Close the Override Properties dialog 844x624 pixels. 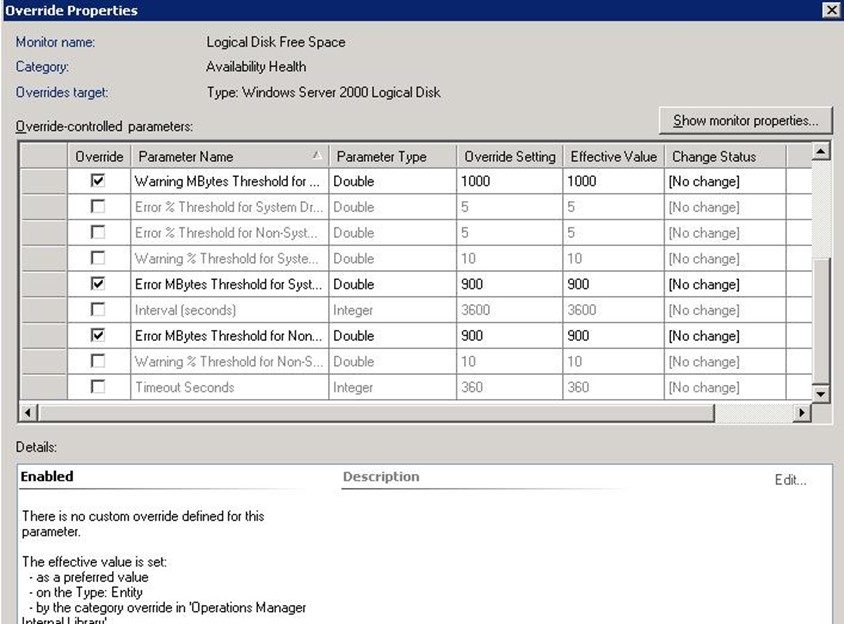coord(830,10)
